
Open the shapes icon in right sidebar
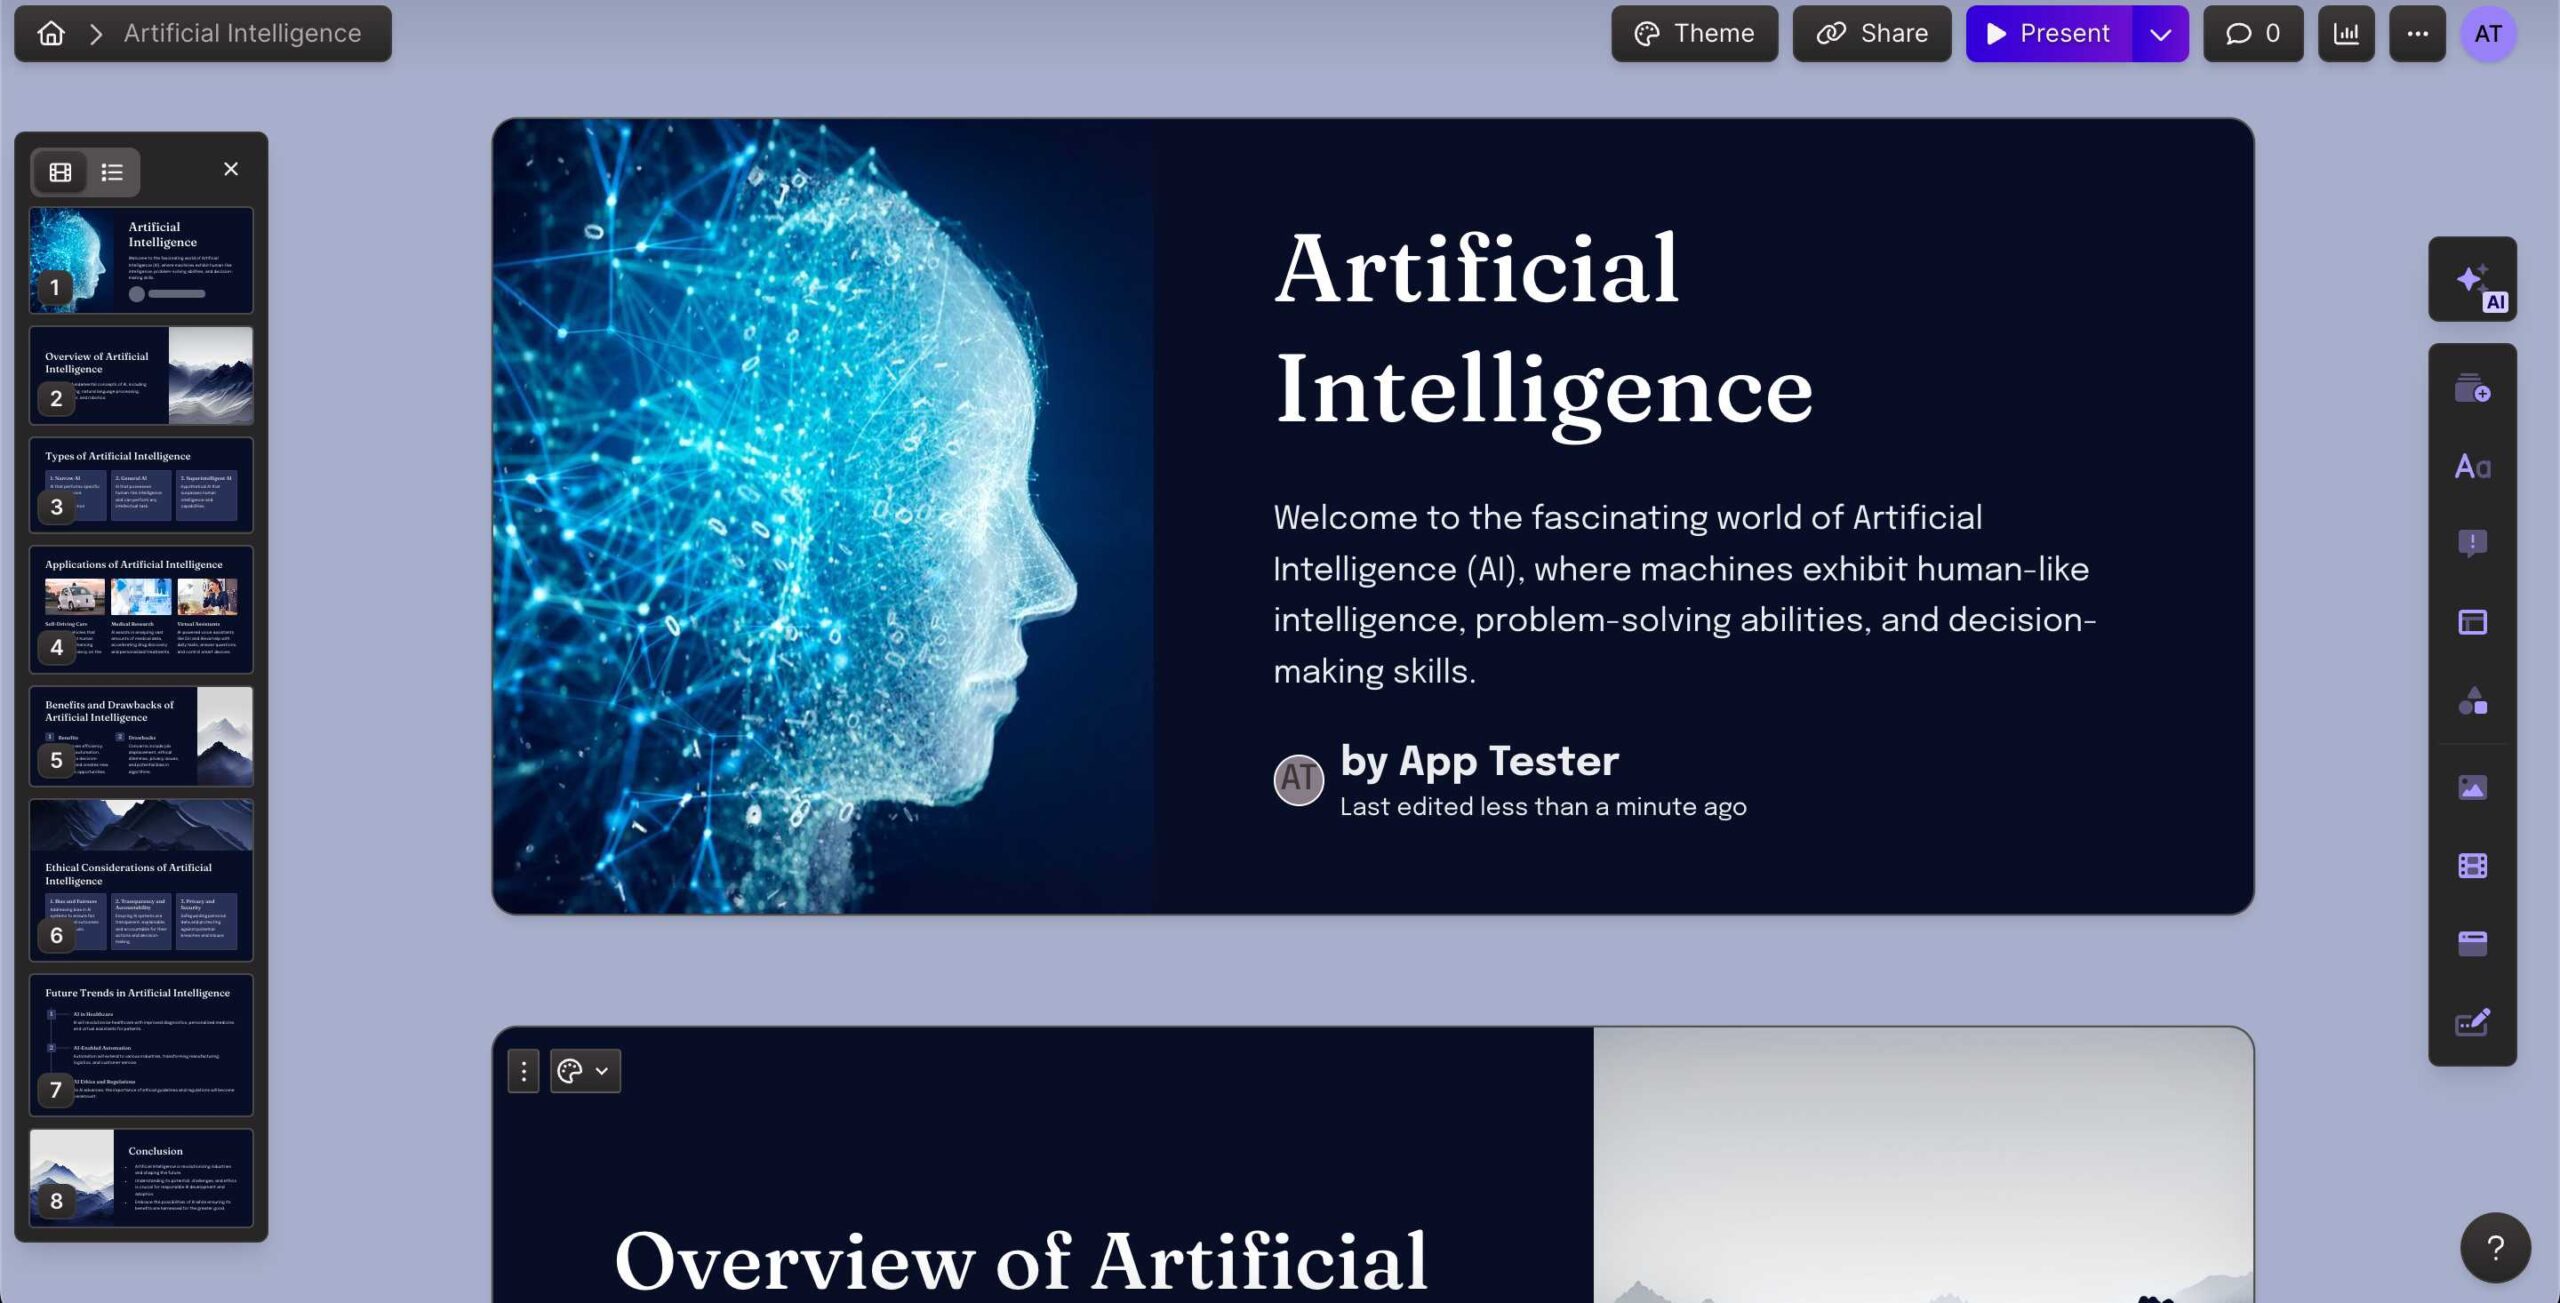click(x=2474, y=701)
